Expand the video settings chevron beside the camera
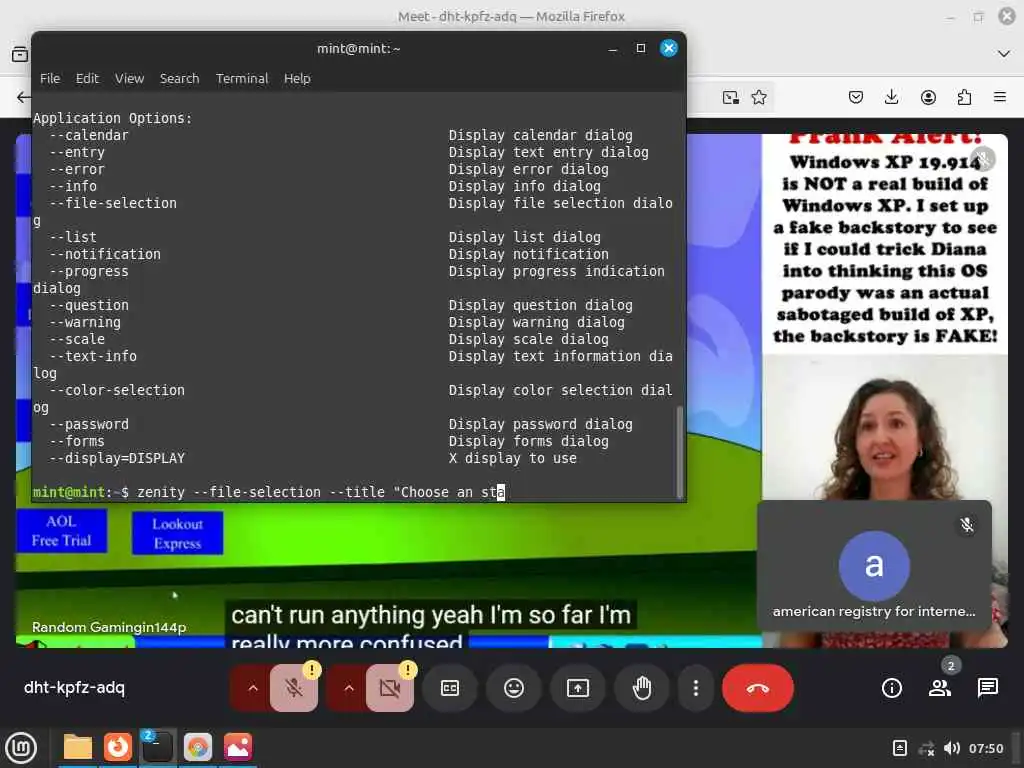Screen dimensions: 1024x768 (x=349, y=688)
